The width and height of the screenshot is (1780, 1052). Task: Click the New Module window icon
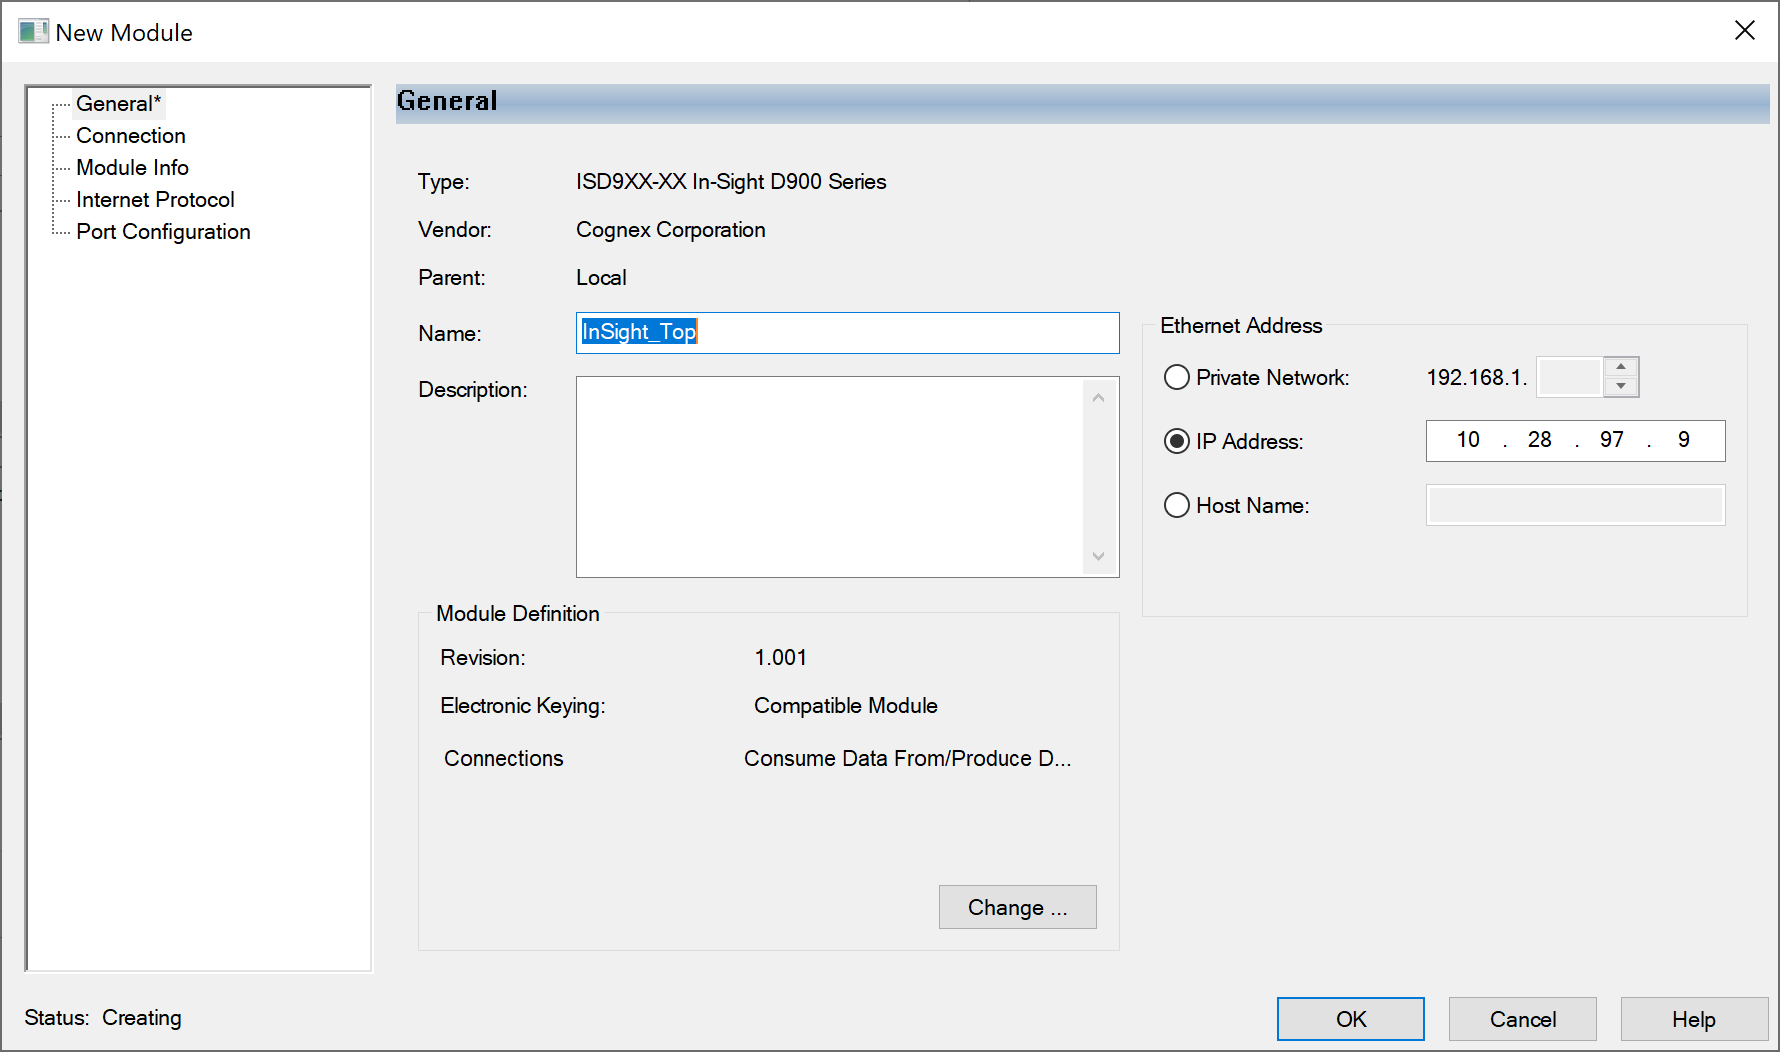pos(32,32)
